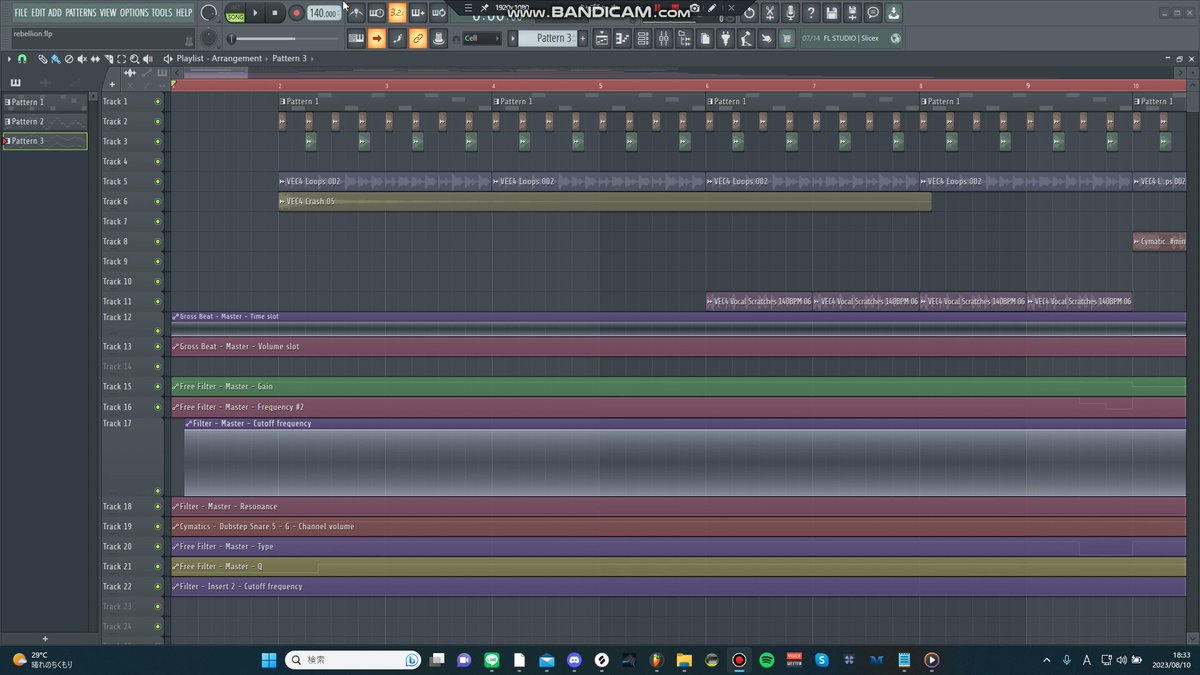Toggle PAT/SONG mode switch
This screenshot has height=675, width=1200.
[x=235, y=14]
